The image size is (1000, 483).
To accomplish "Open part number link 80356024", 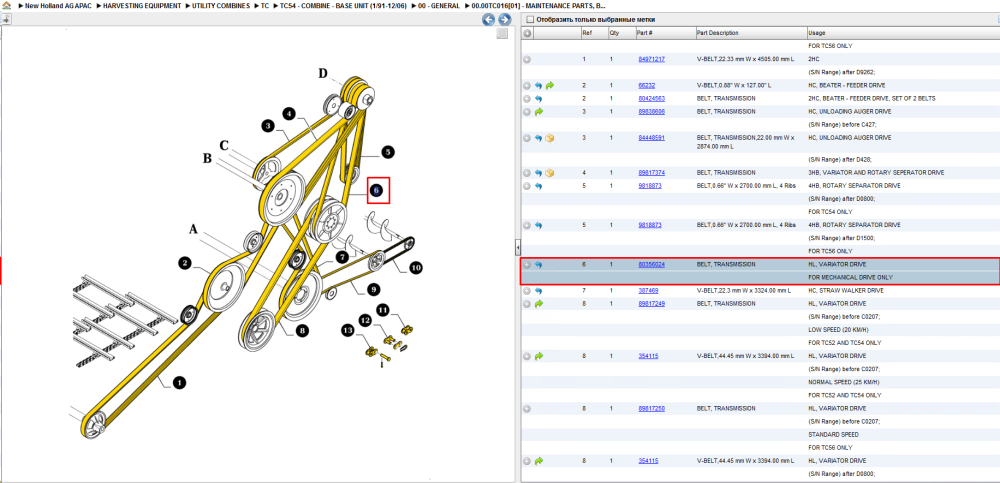I will tap(652, 265).
